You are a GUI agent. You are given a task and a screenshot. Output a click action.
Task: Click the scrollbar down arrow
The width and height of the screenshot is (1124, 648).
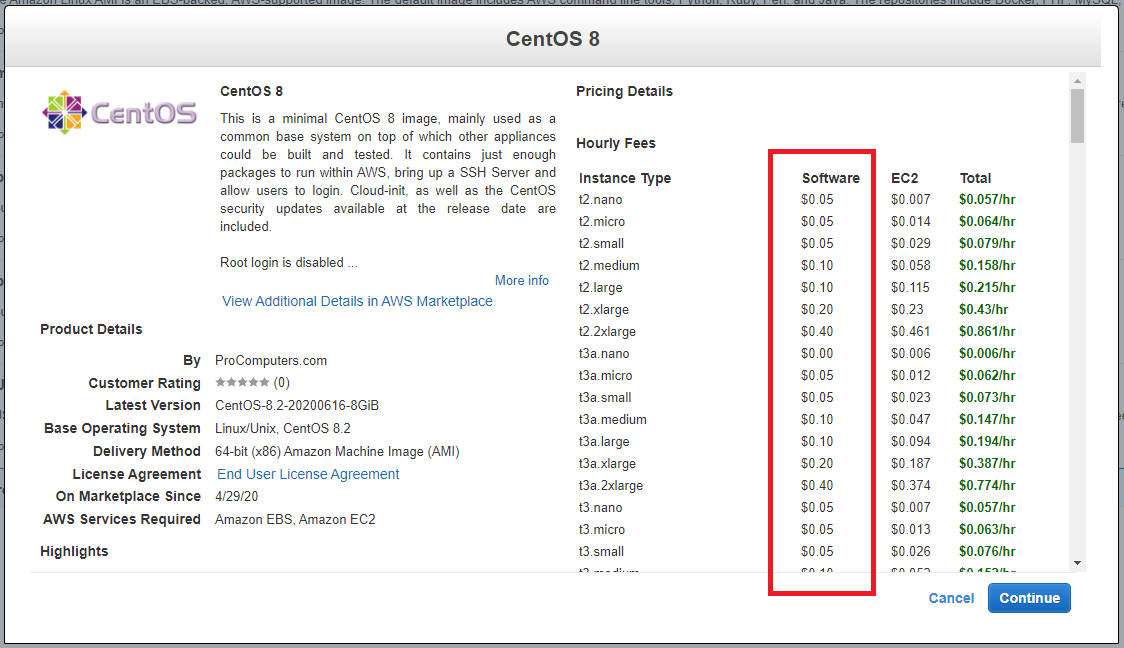pos(1077,563)
